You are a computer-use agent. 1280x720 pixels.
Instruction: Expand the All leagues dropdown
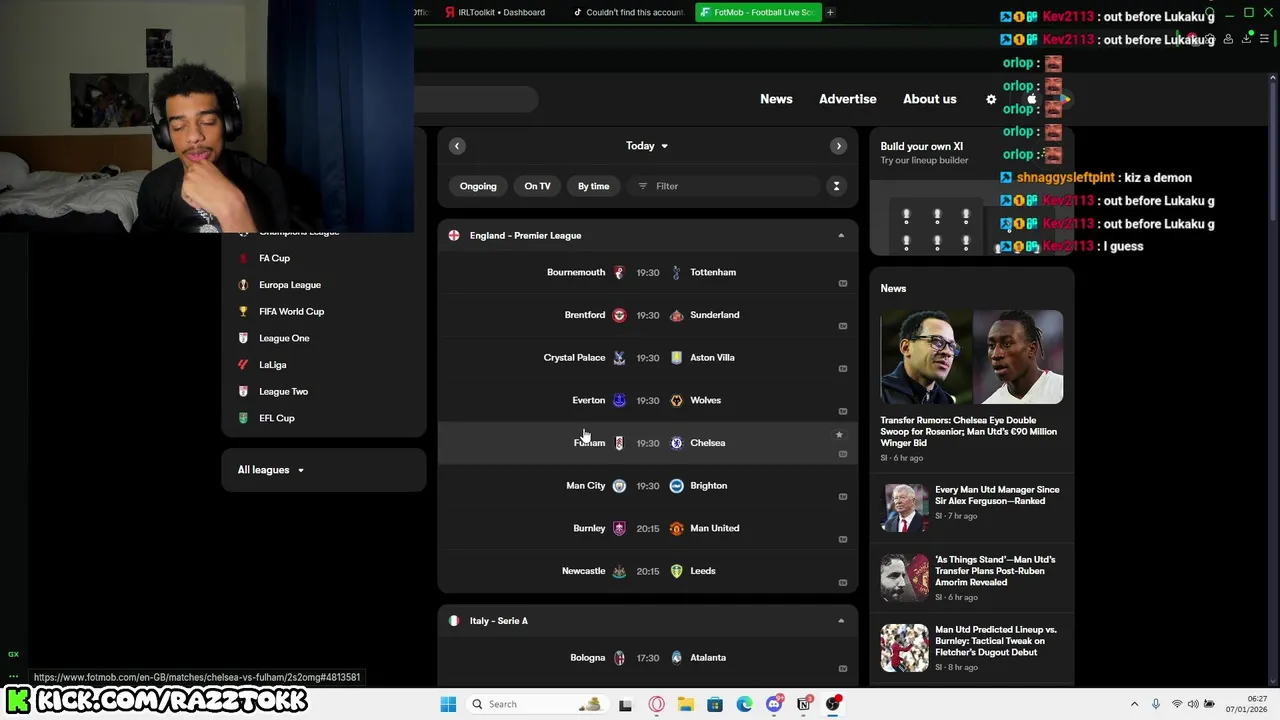point(271,470)
